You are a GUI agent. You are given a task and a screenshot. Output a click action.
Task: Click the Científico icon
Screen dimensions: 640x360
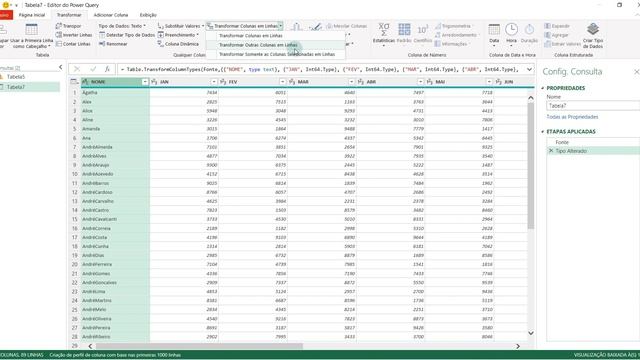click(x=422, y=29)
